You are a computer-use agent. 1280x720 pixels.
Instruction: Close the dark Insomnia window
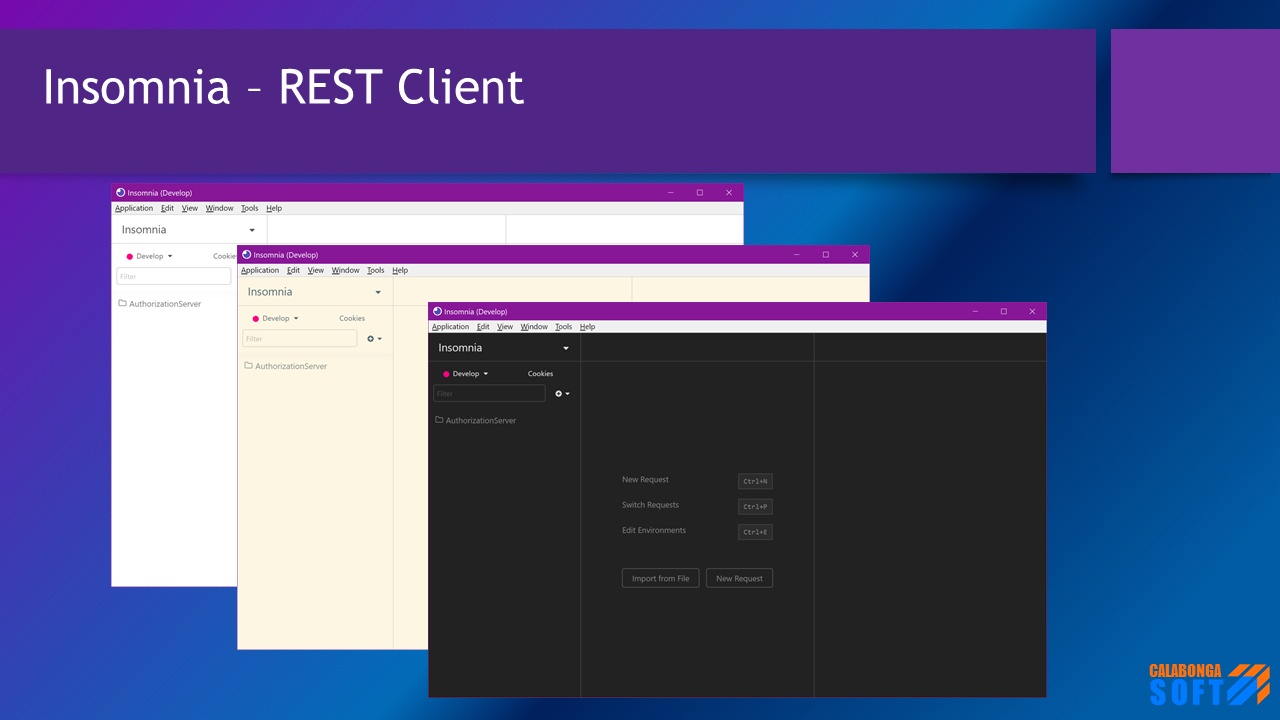1032,311
